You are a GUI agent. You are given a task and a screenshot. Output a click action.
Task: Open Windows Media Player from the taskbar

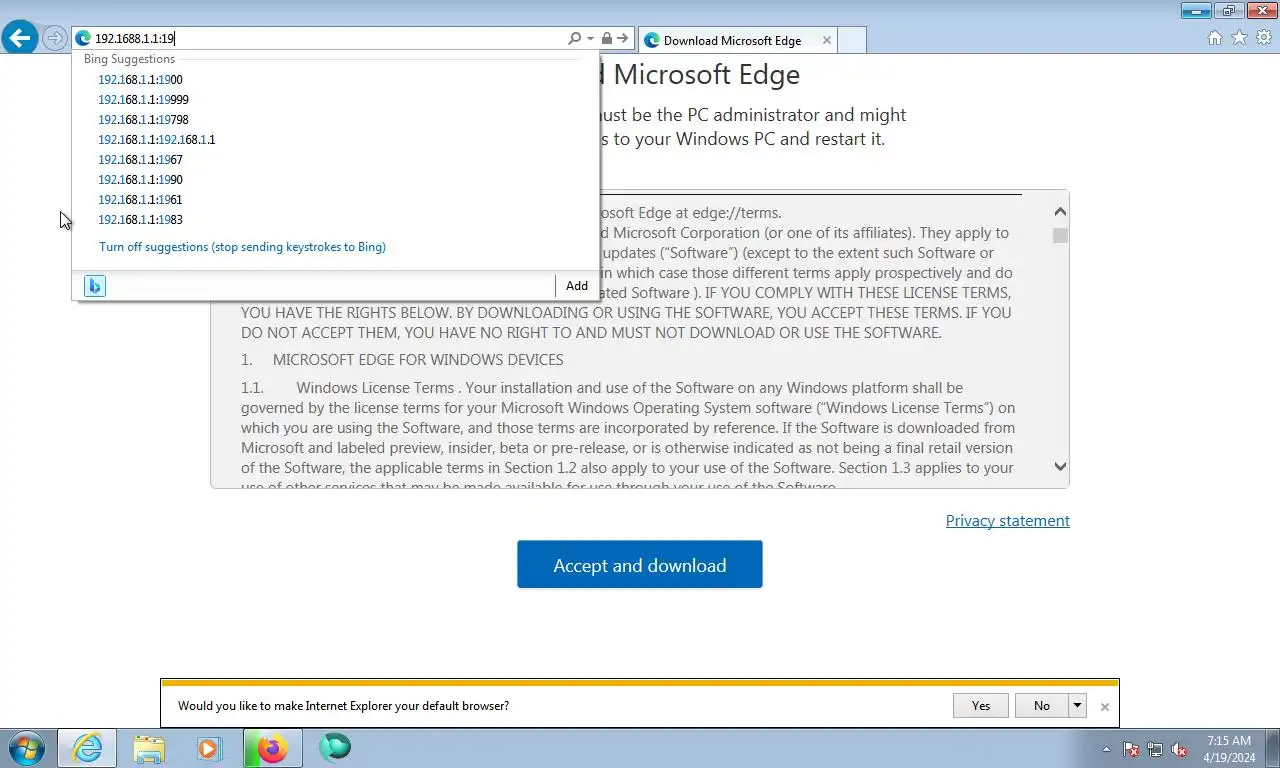pyautogui.click(x=209, y=748)
